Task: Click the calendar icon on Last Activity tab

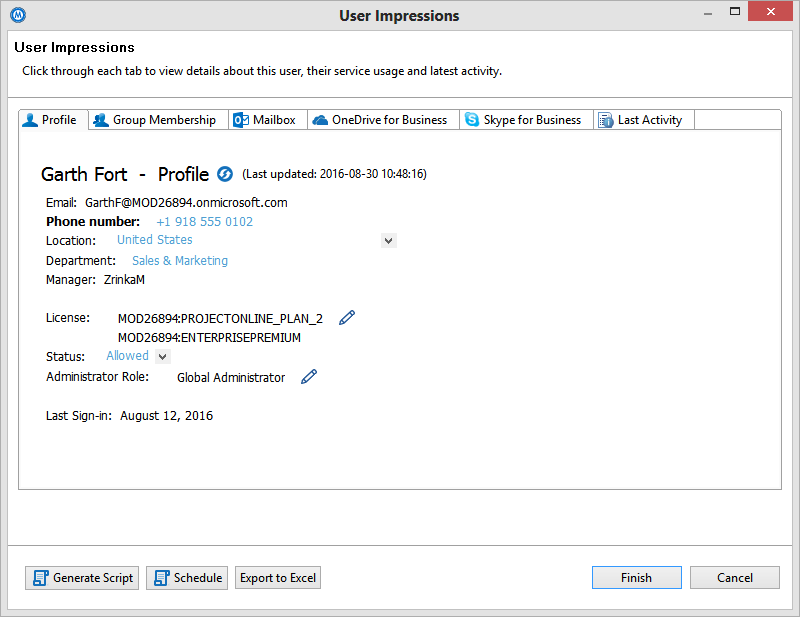Action: coord(604,119)
